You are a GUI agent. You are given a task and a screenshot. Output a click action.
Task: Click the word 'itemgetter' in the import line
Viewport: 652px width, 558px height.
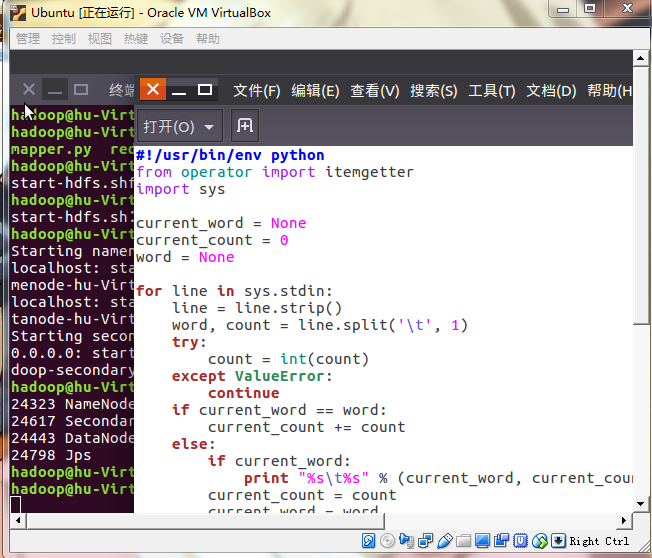[369, 172]
